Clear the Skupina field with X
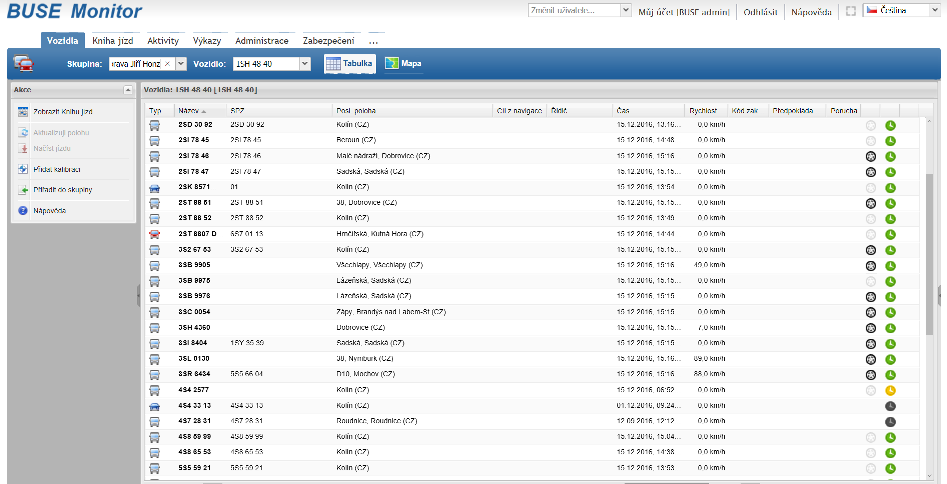The image size is (947, 484). pos(167,63)
